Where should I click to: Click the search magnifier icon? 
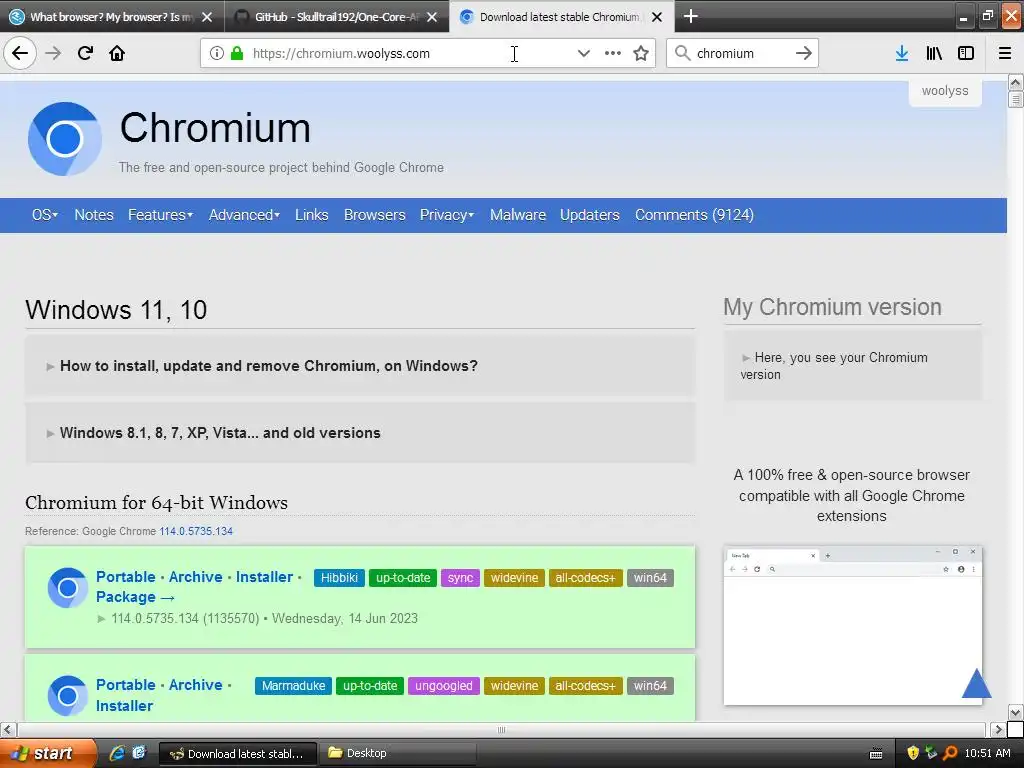[x=682, y=53]
